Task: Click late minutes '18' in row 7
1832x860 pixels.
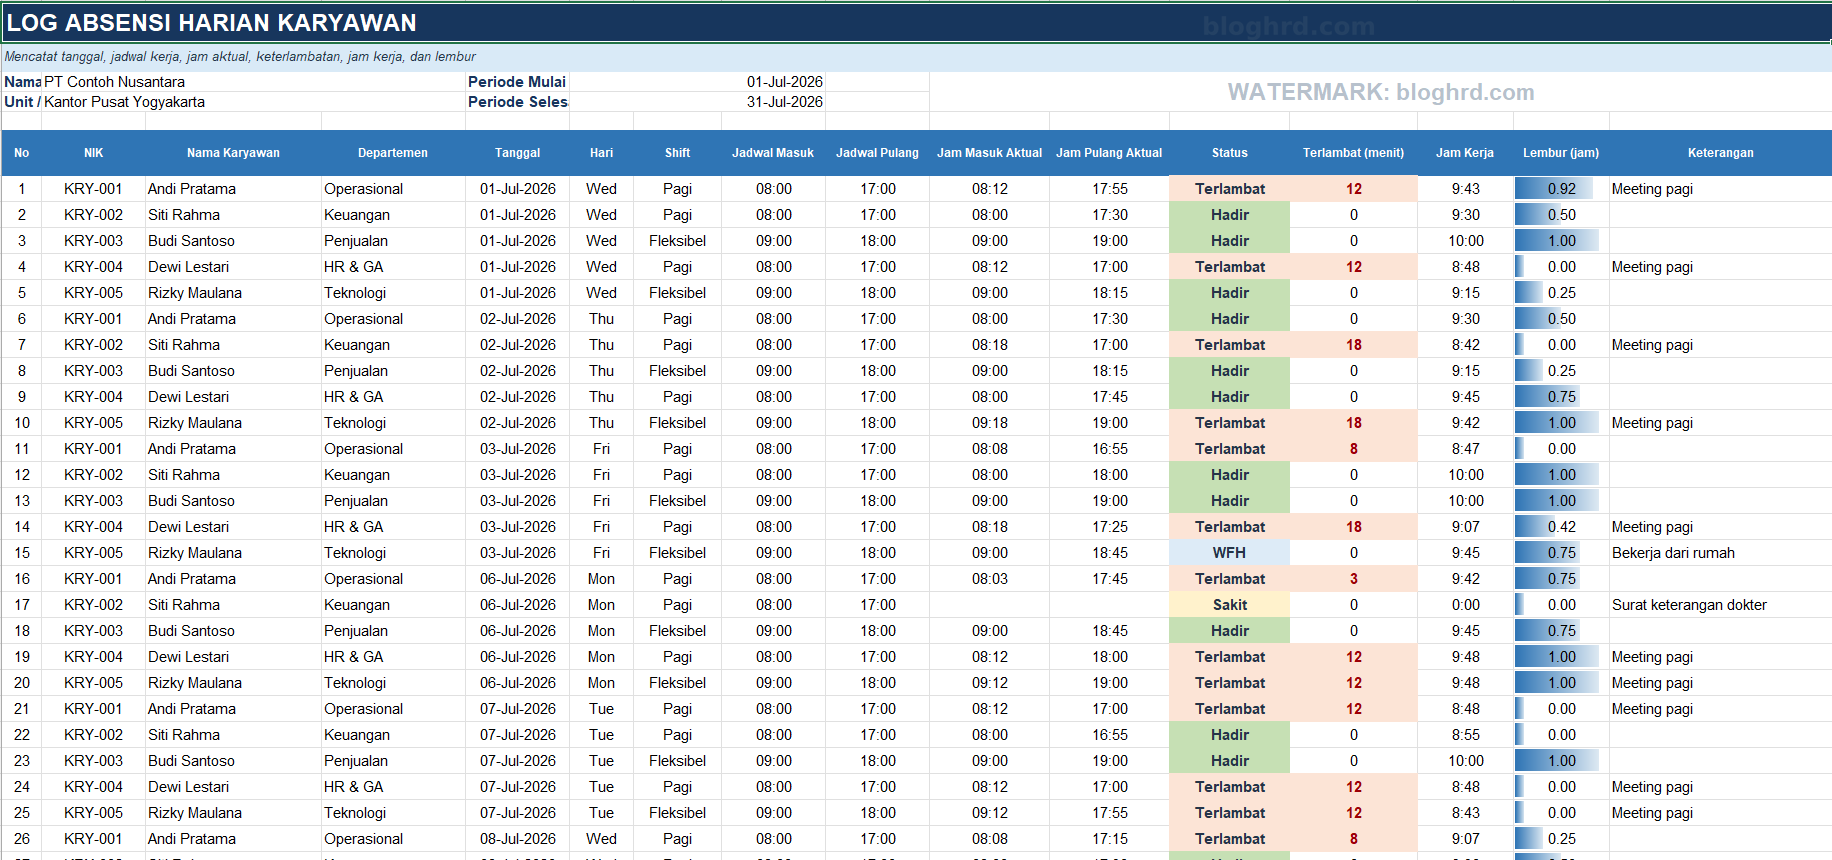Action: pyautogui.click(x=1353, y=345)
